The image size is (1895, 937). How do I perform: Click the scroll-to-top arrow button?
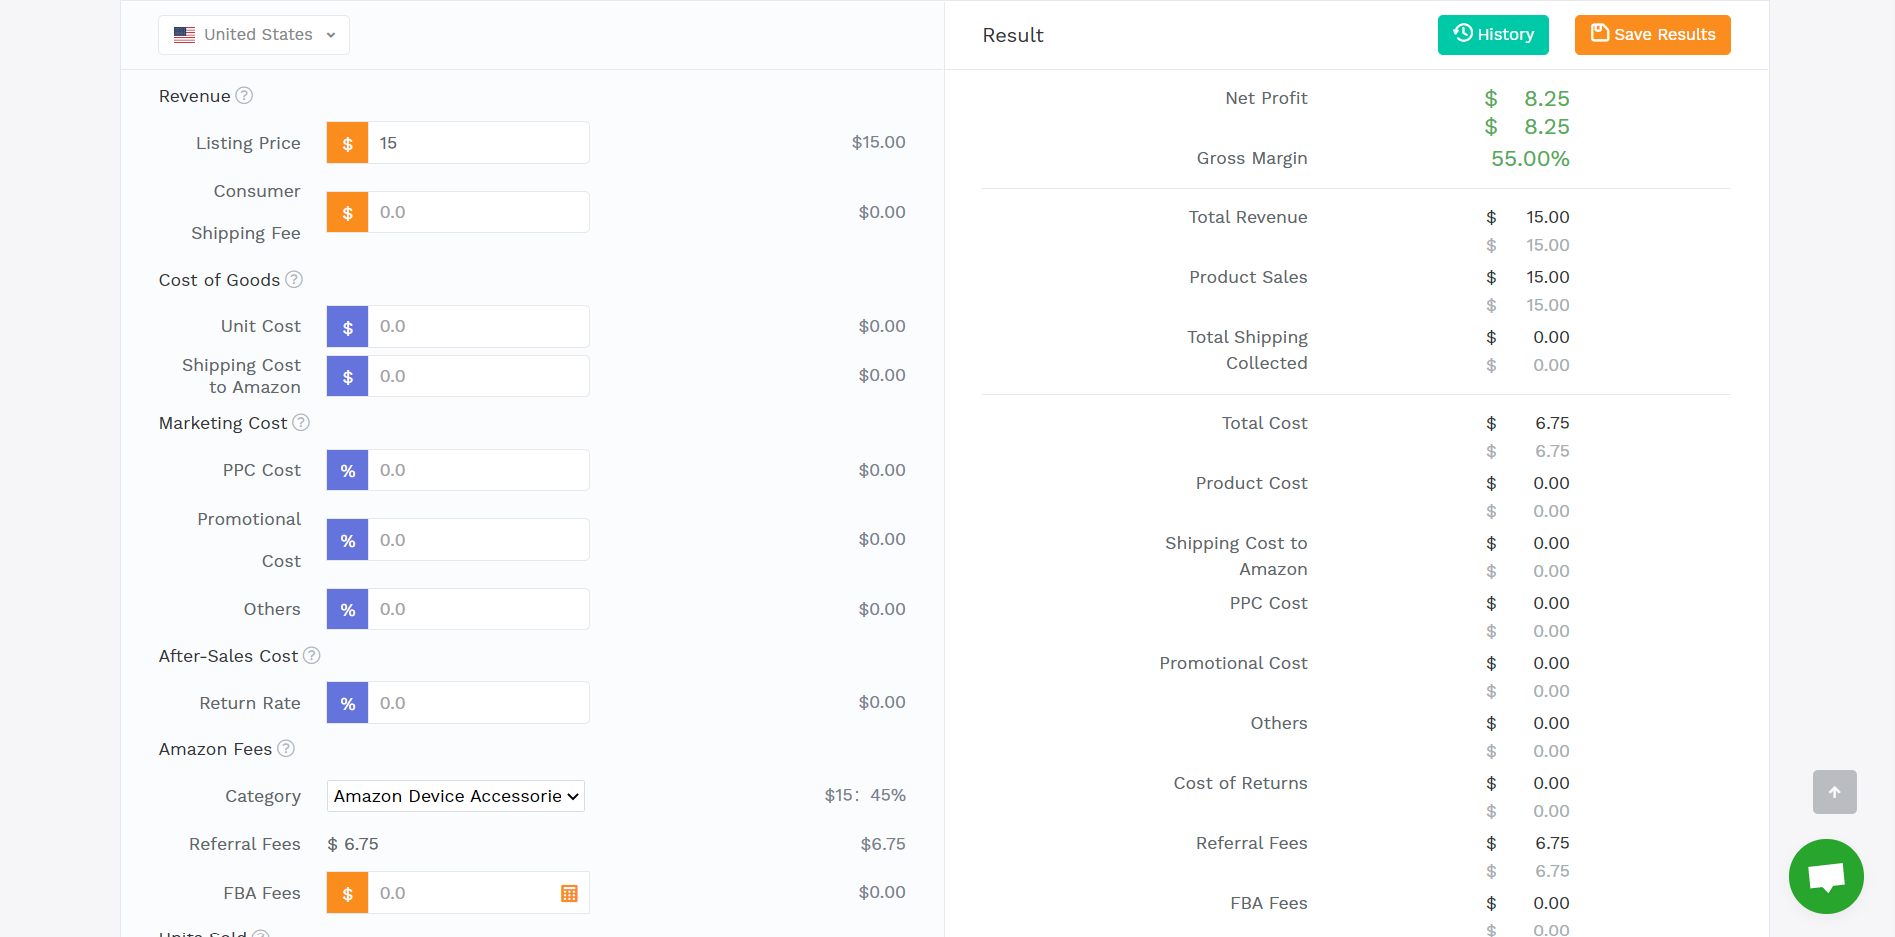coord(1834,792)
